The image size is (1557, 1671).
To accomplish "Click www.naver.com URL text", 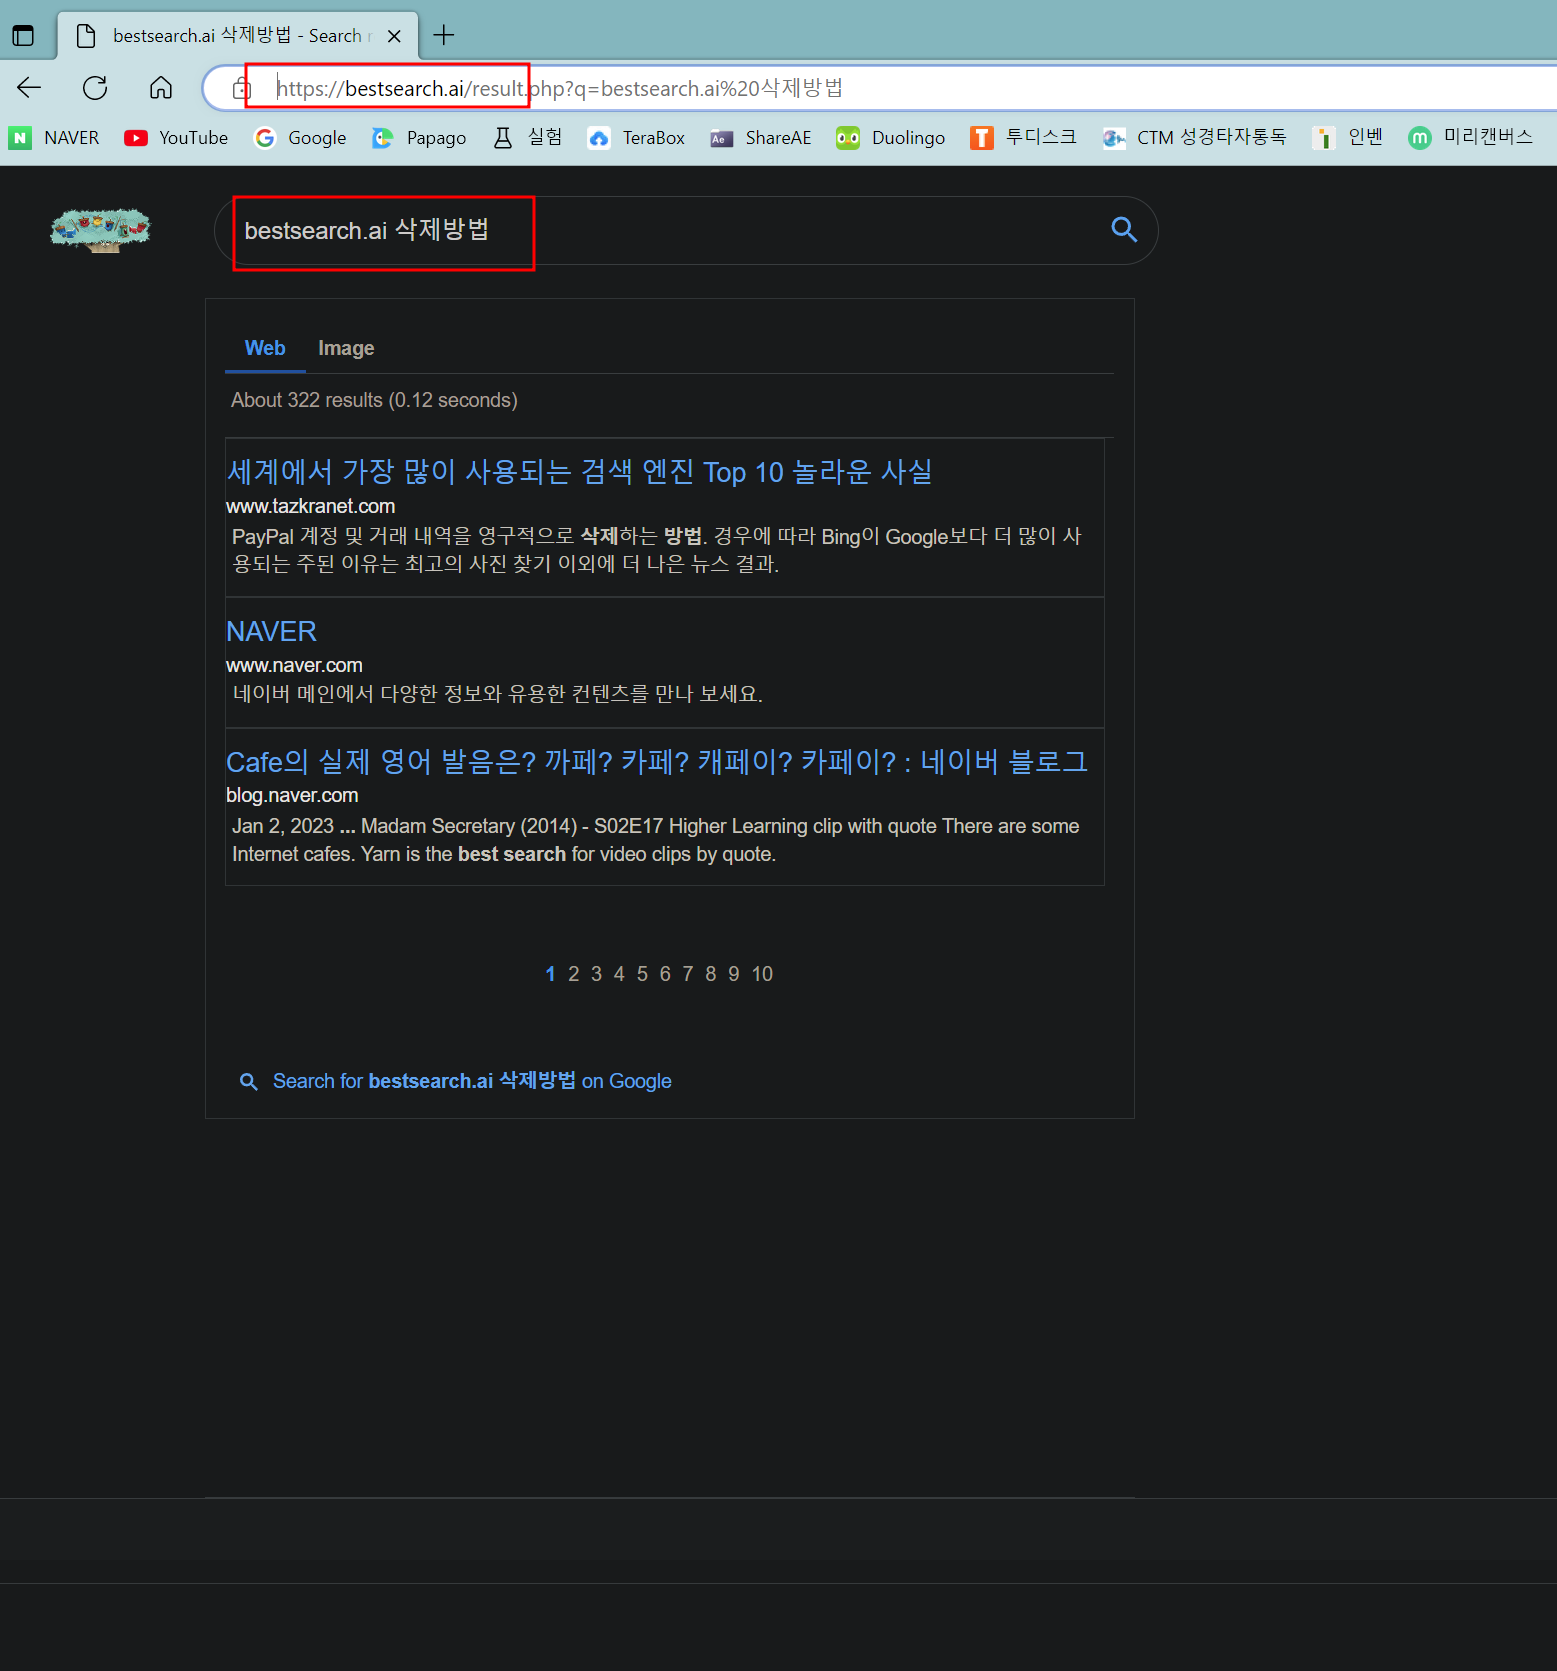I will (x=294, y=665).
